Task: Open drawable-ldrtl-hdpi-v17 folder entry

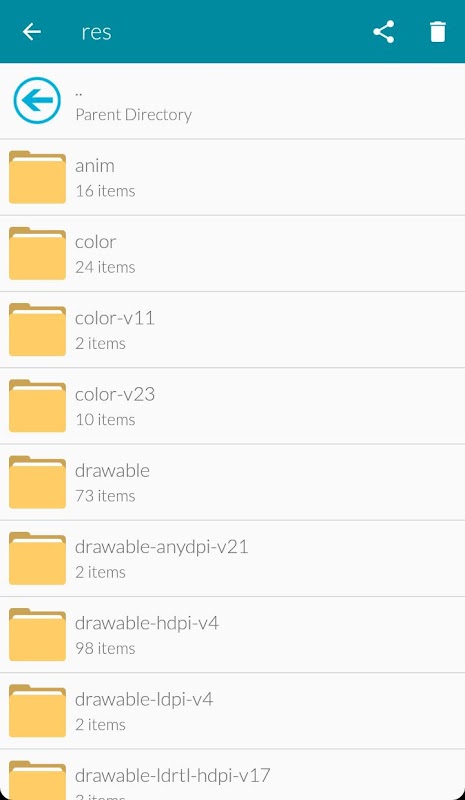Action: (232, 774)
